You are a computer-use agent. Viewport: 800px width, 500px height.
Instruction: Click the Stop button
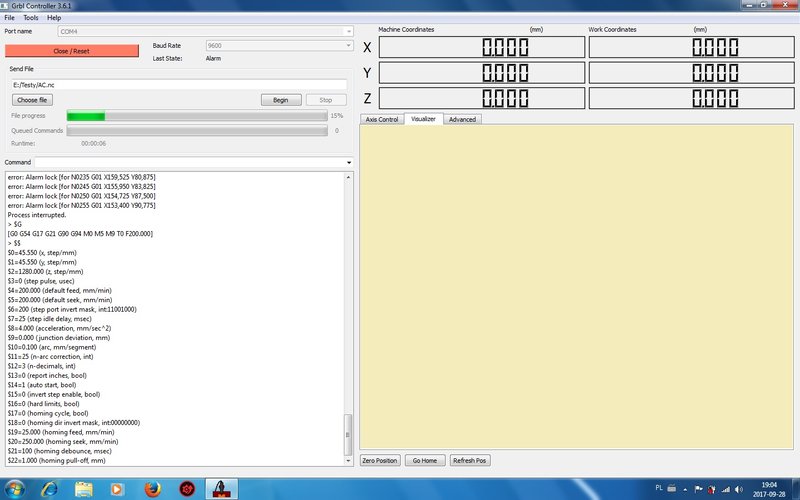[x=326, y=100]
